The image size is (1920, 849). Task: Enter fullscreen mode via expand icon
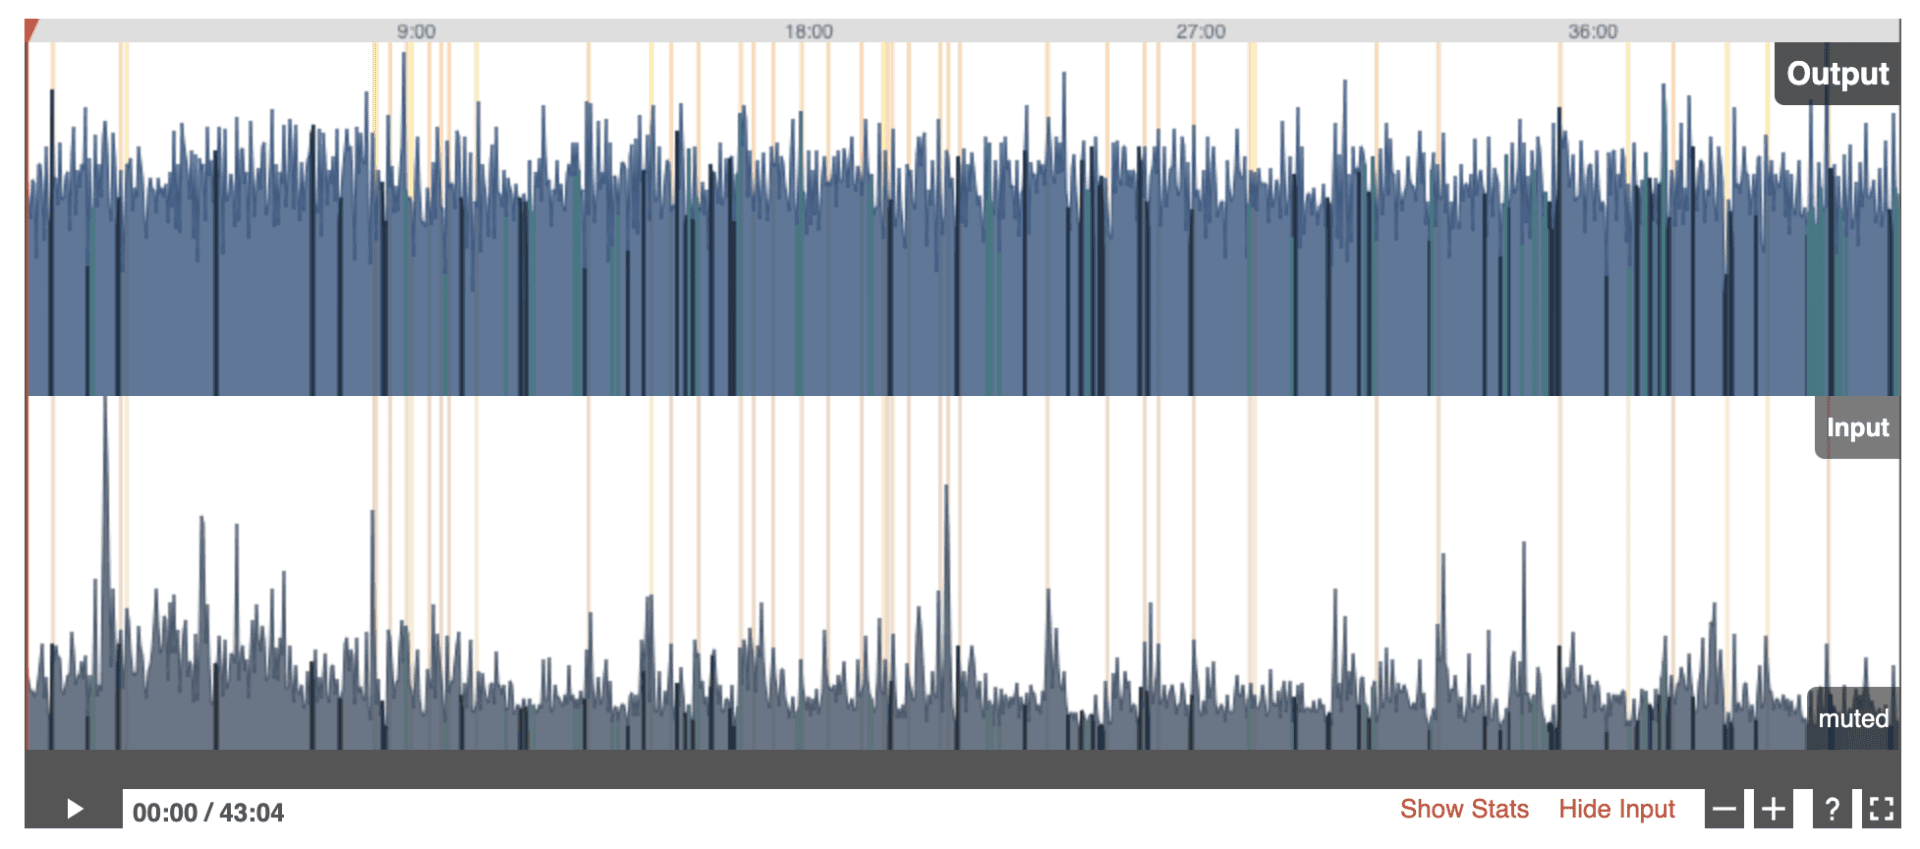click(x=1881, y=809)
